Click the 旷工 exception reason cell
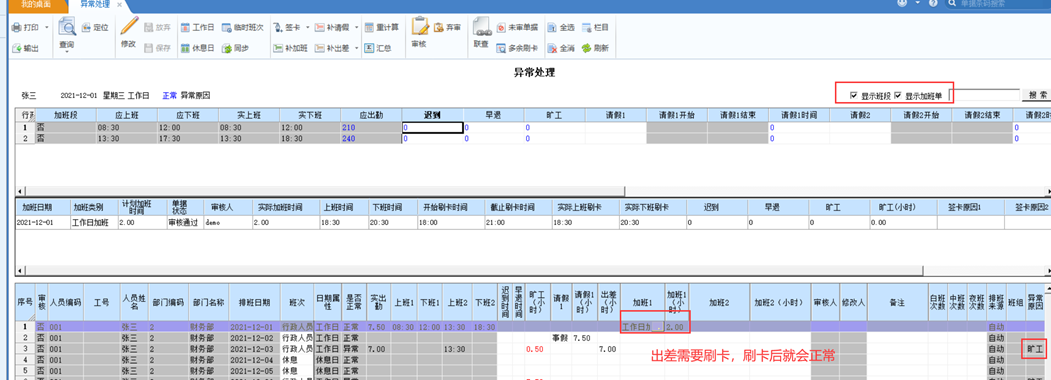Viewport: 1051px width, 380px height. tap(1035, 349)
